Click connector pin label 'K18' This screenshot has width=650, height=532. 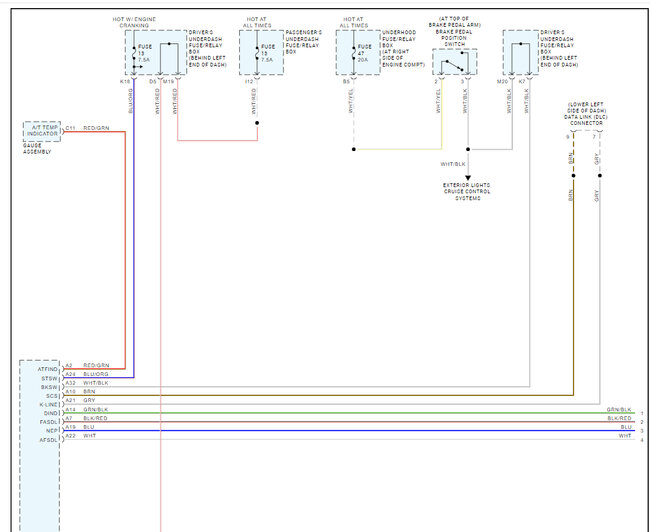click(x=125, y=82)
